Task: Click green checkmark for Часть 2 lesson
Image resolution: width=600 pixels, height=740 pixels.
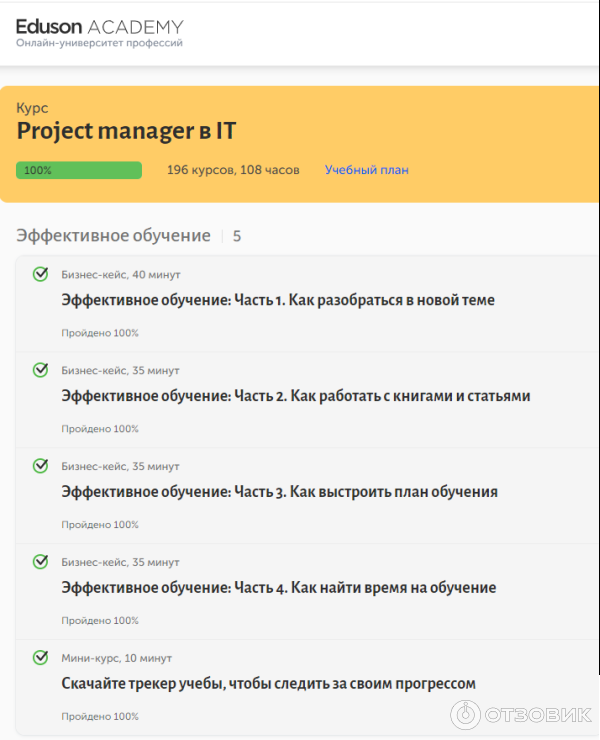Action: (40, 370)
